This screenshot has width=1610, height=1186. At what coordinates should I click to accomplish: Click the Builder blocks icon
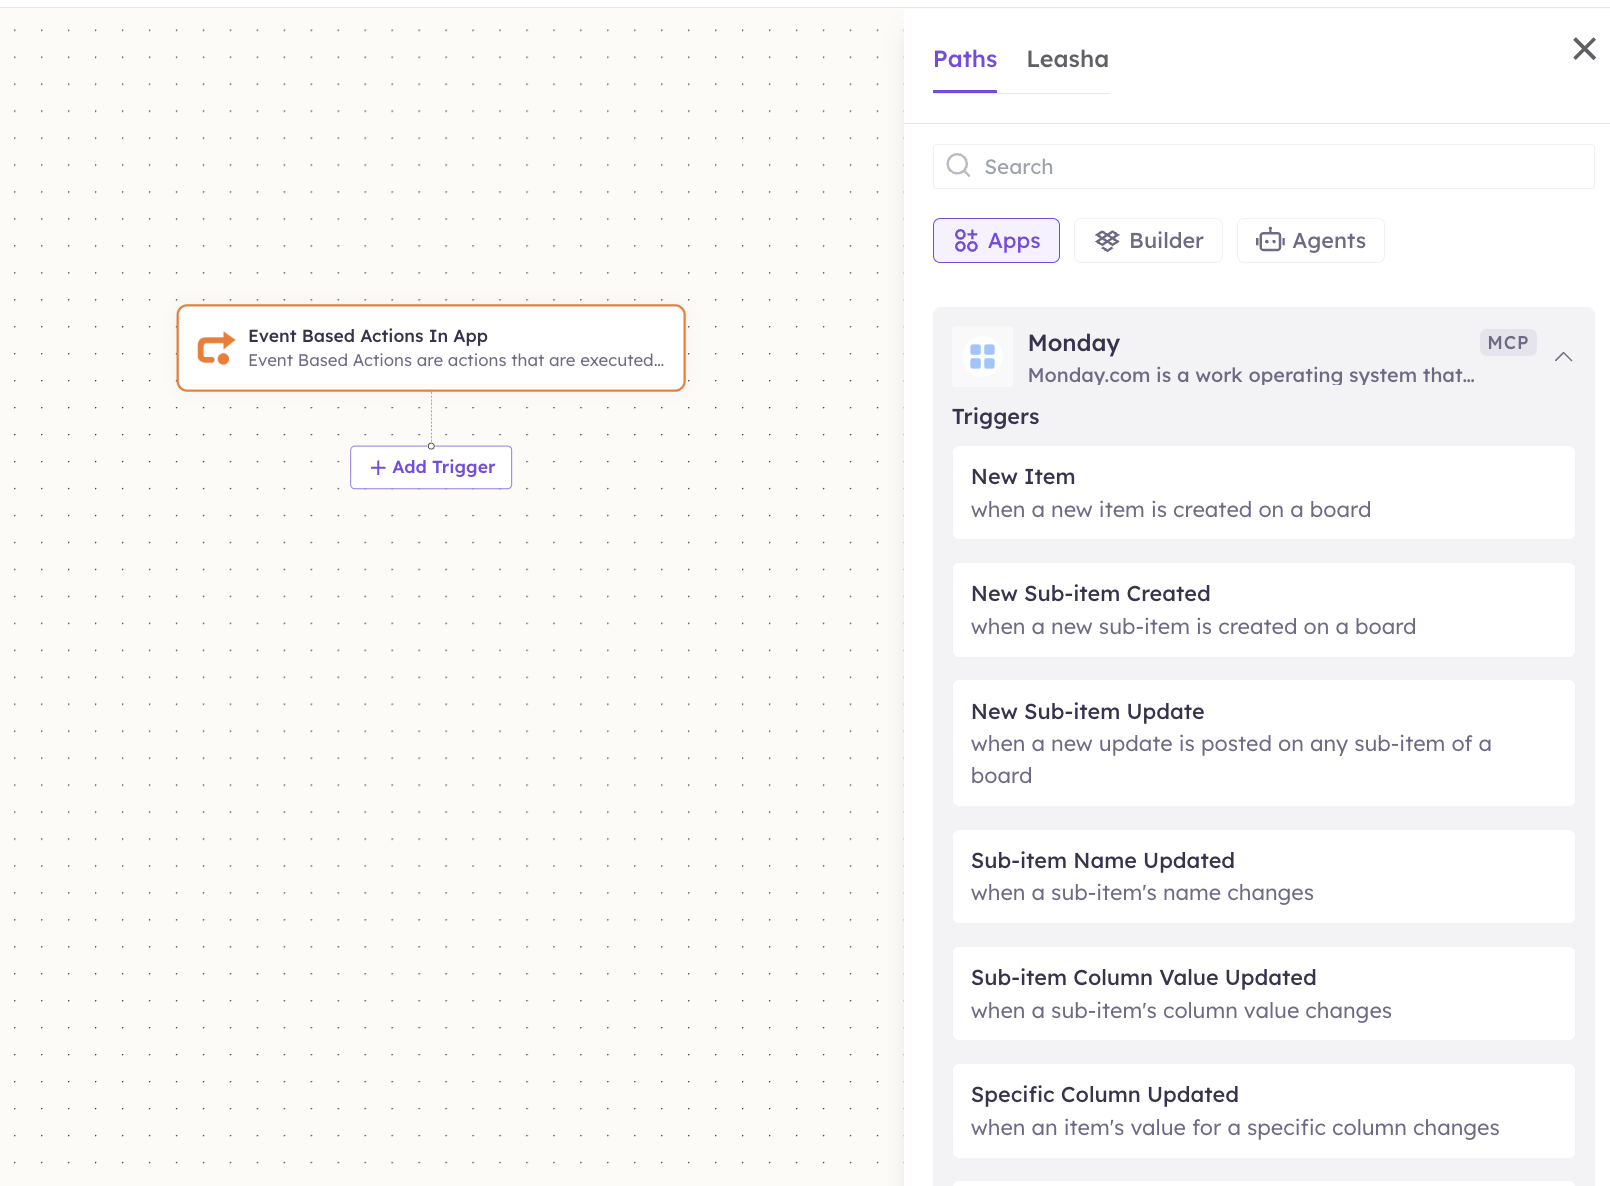tap(1106, 240)
